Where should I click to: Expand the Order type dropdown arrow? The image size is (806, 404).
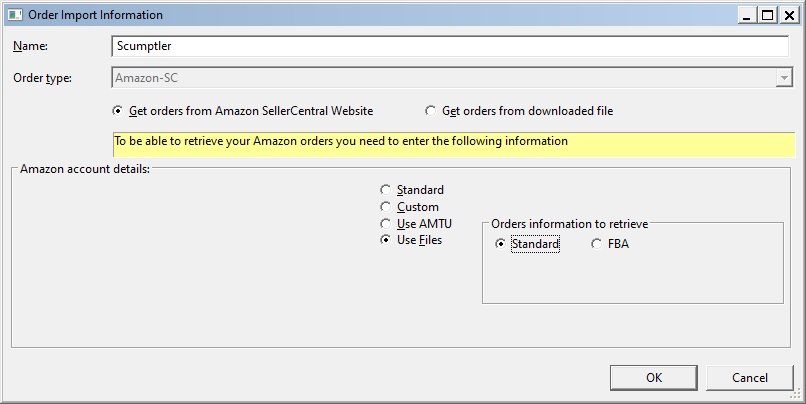[784, 78]
